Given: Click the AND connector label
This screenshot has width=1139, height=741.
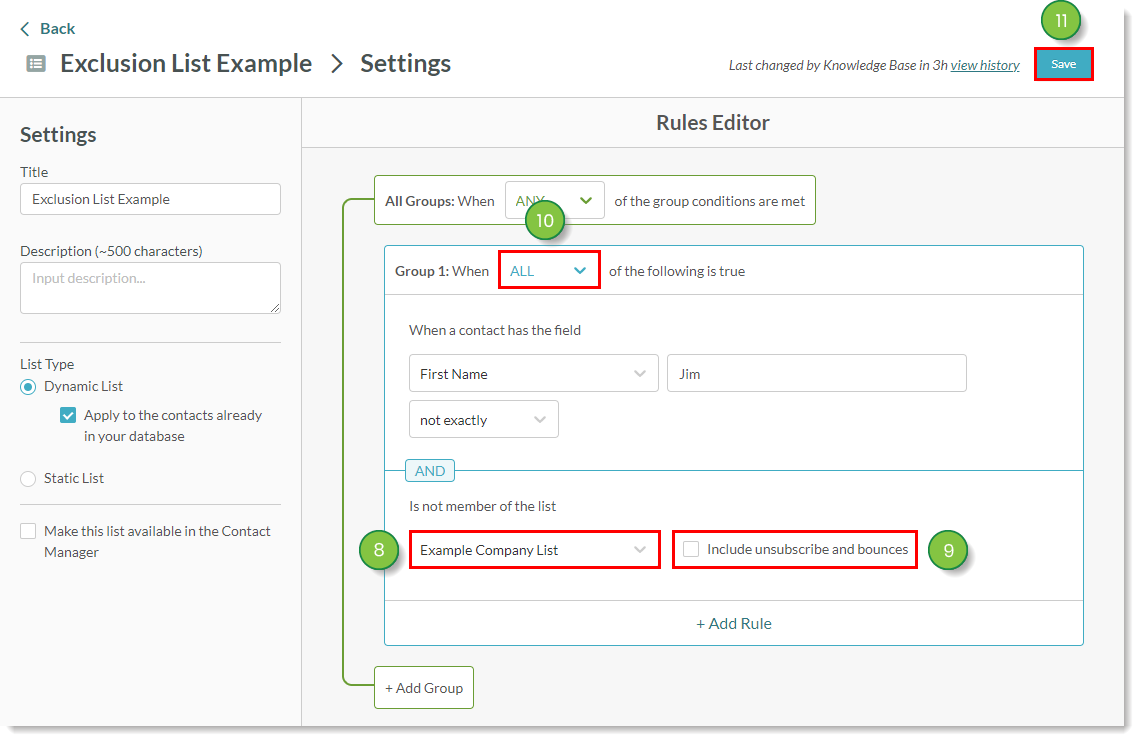Looking at the screenshot, I should [430, 471].
